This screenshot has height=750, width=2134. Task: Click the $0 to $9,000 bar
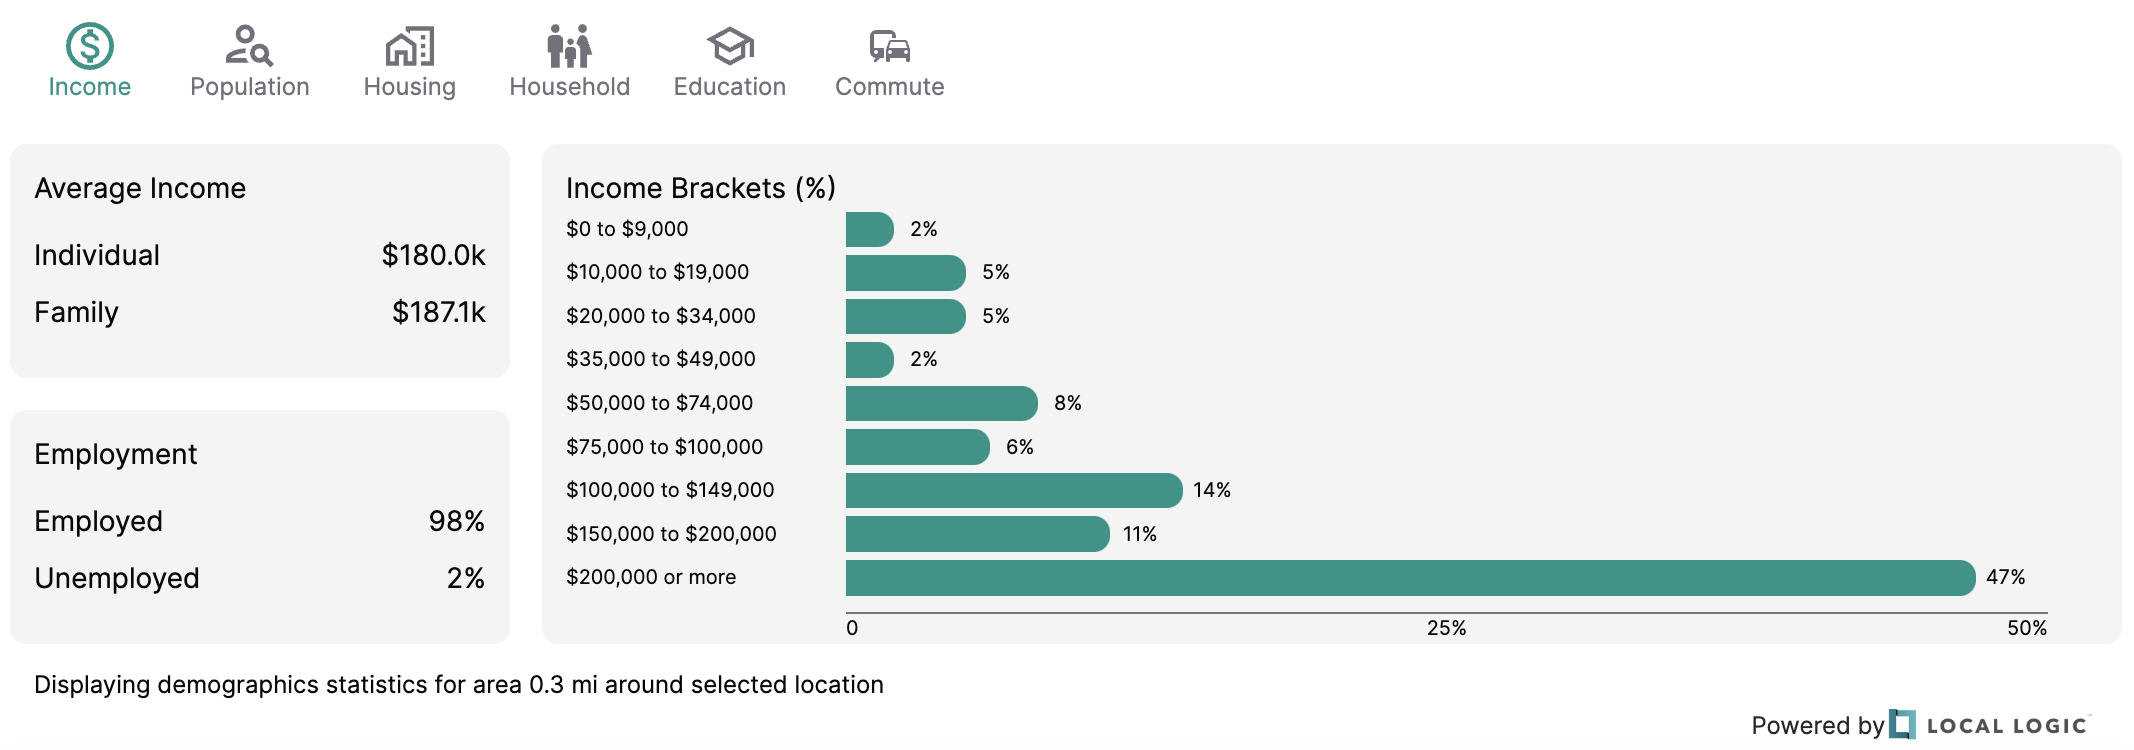click(869, 229)
